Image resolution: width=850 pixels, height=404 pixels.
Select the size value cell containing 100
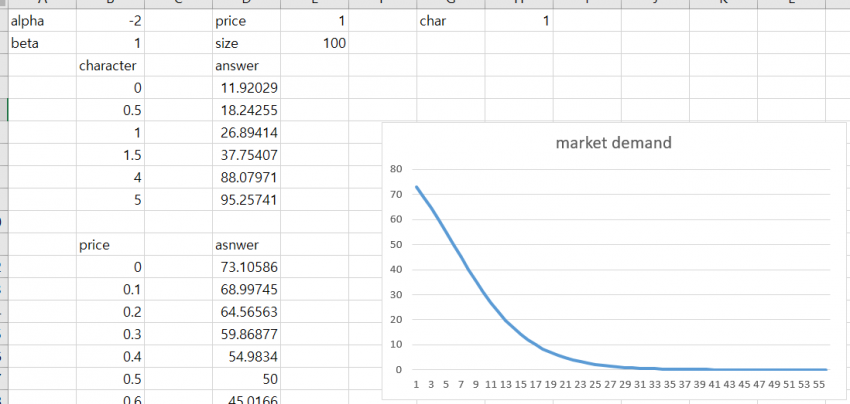[x=315, y=43]
